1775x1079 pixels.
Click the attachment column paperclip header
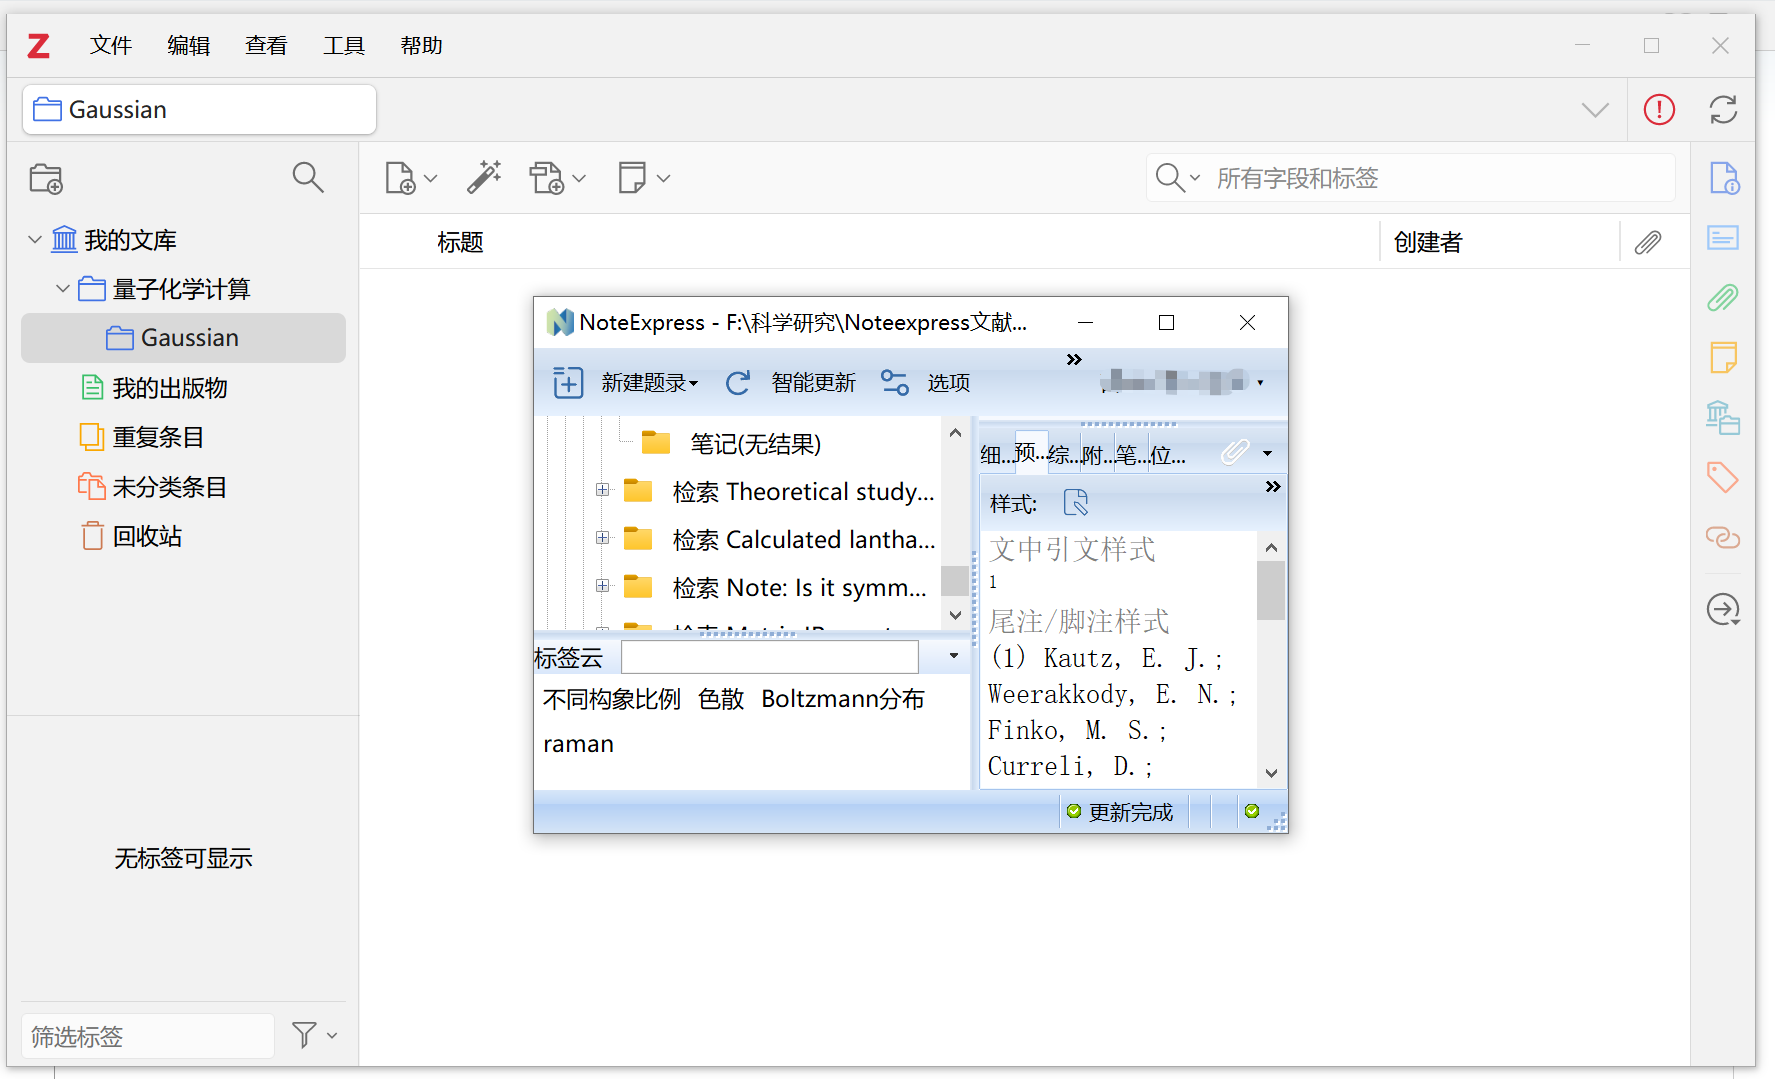tap(1648, 242)
